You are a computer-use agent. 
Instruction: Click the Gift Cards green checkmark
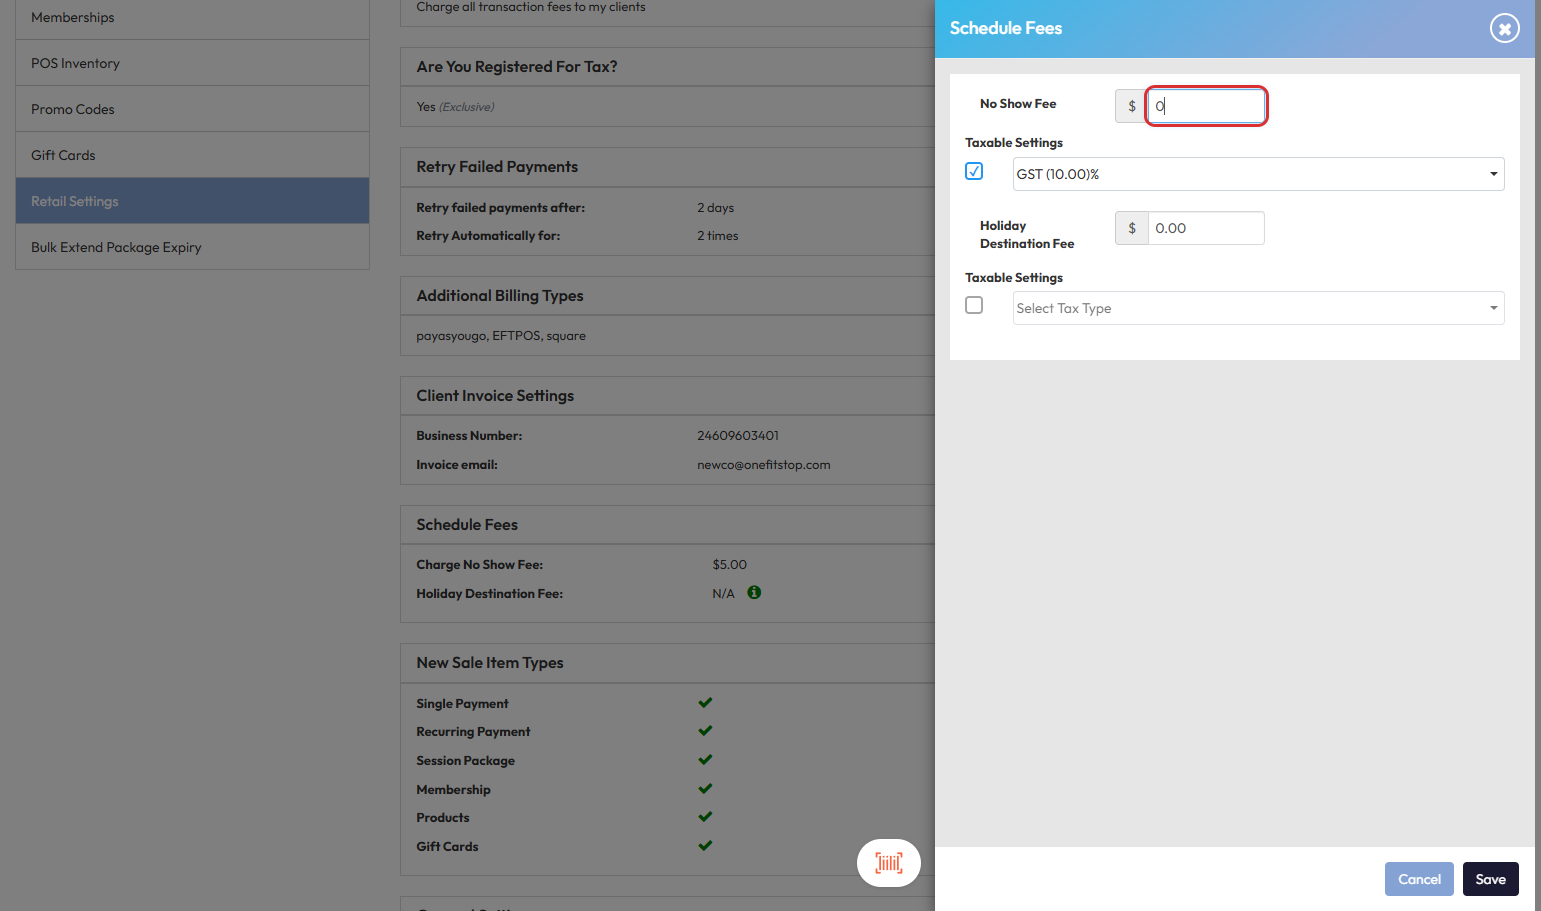tap(705, 846)
